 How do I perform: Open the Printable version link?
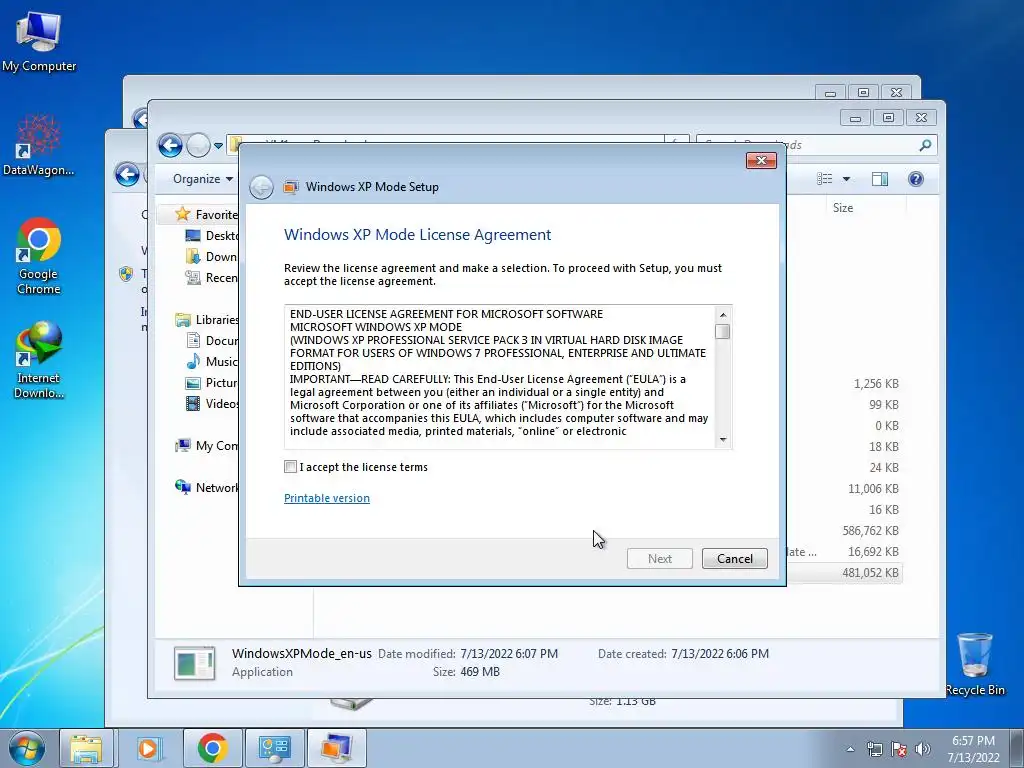(327, 498)
